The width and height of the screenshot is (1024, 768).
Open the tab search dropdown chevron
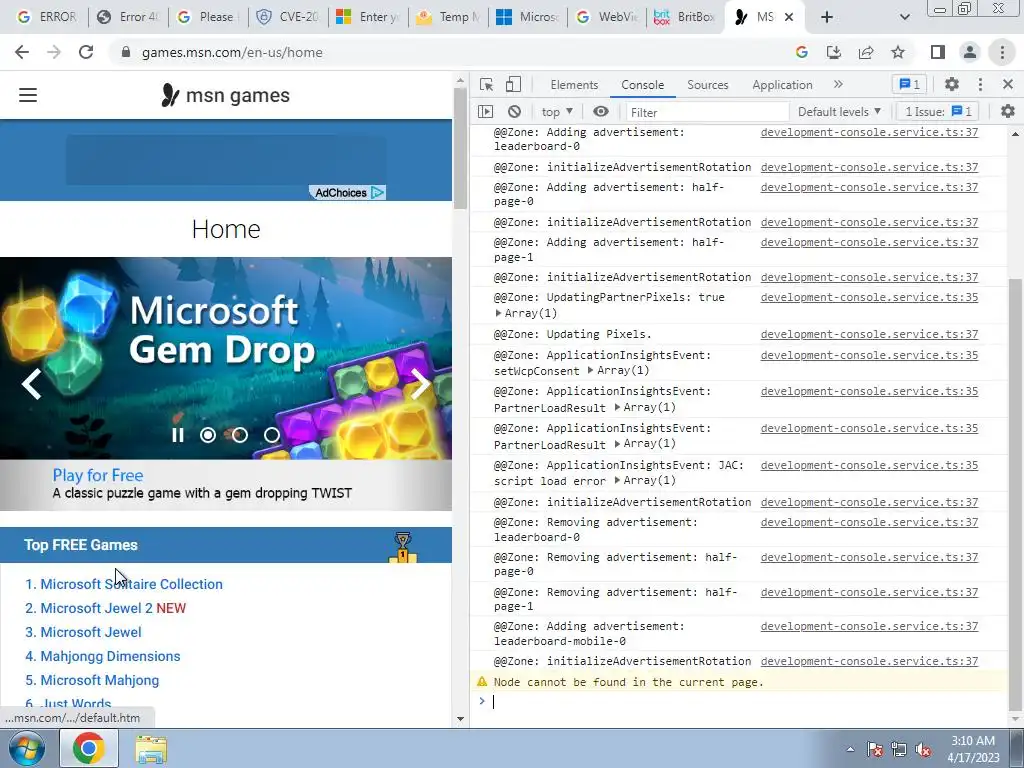point(904,17)
